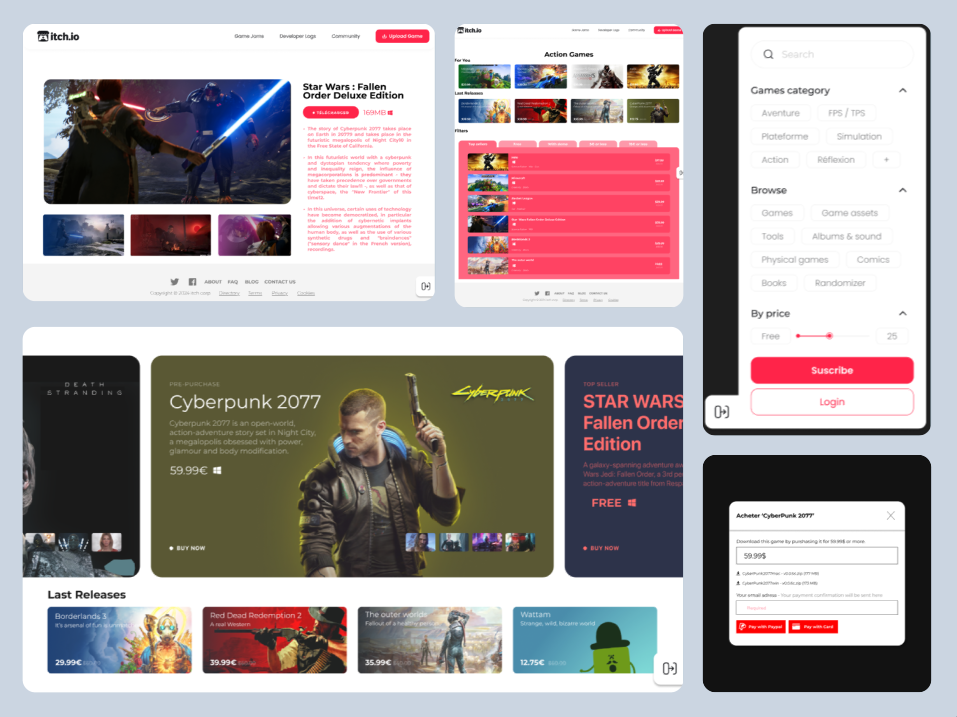Open the Borderlands 3 release card
Image resolution: width=957 pixels, height=717 pixels.
120,640
